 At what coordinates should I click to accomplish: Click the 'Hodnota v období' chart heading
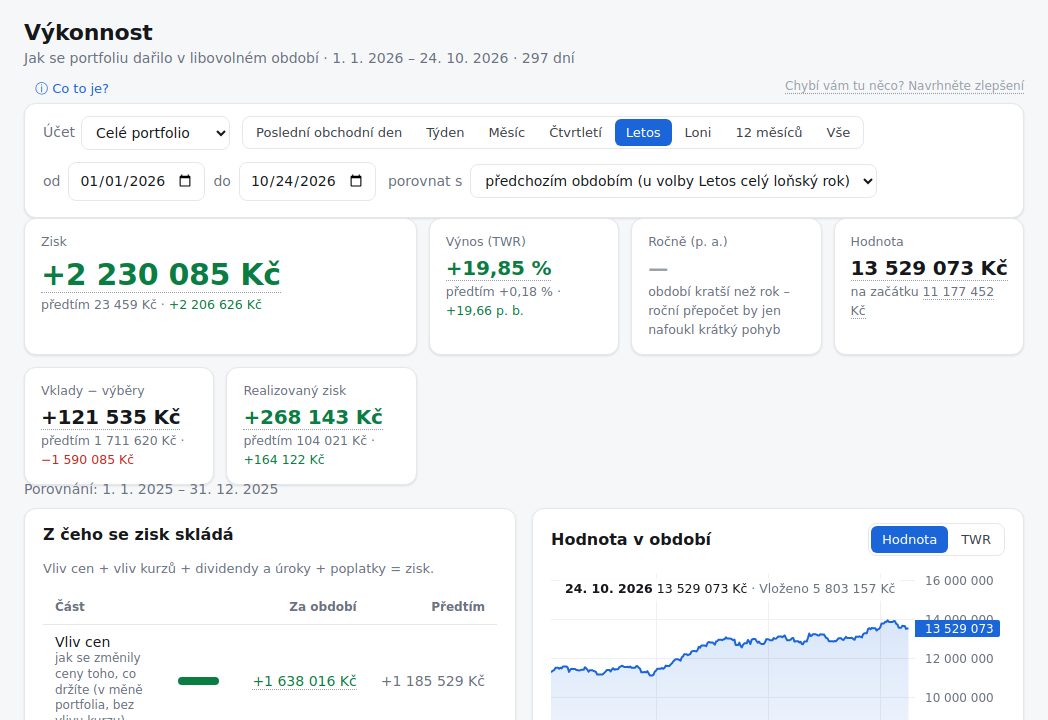[x=631, y=539]
